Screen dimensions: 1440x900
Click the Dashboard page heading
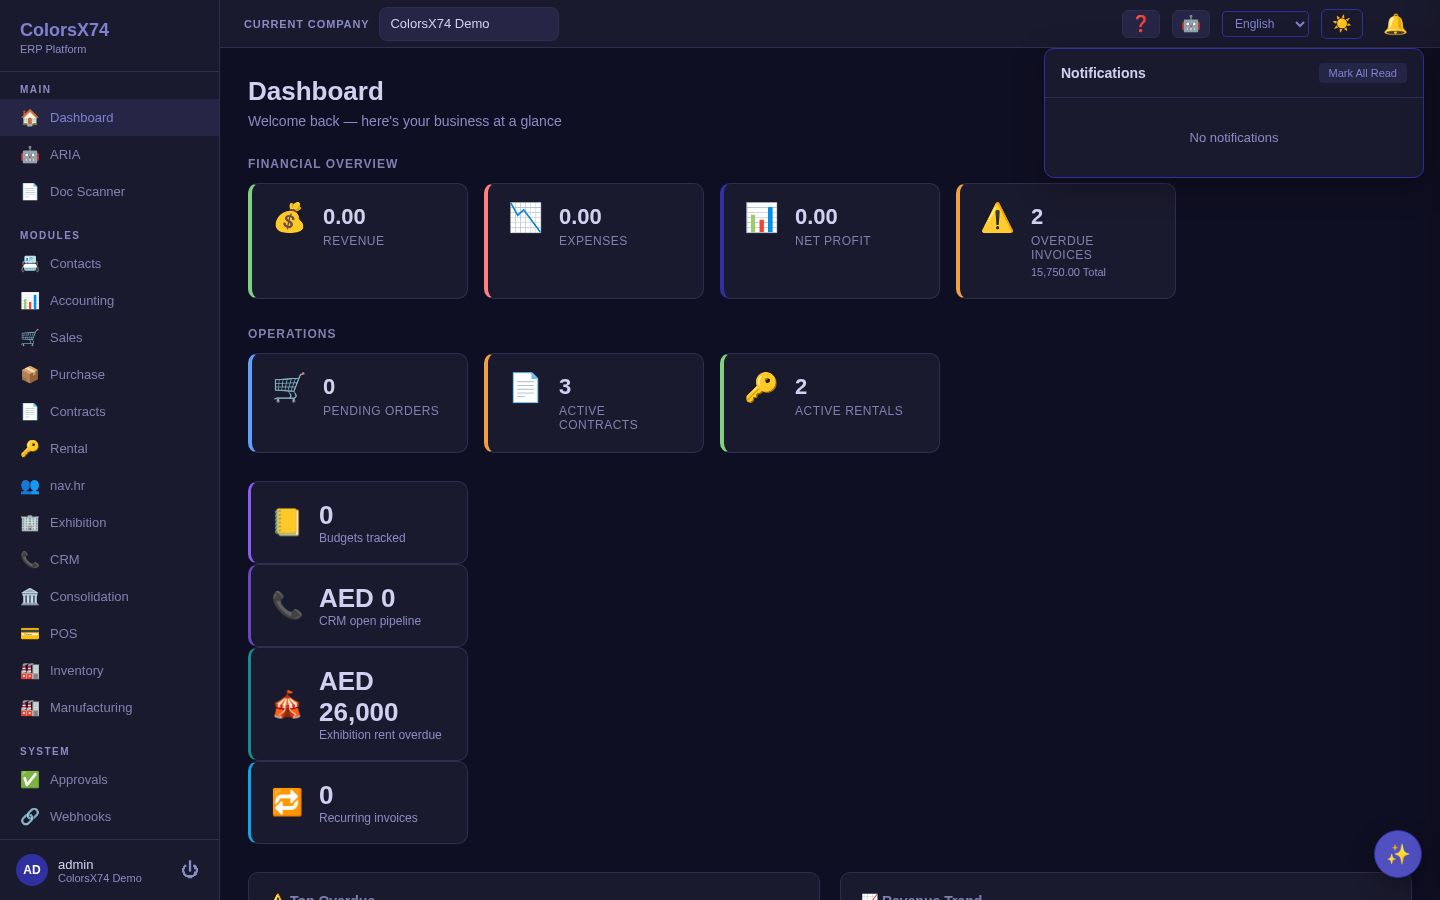coord(316,91)
